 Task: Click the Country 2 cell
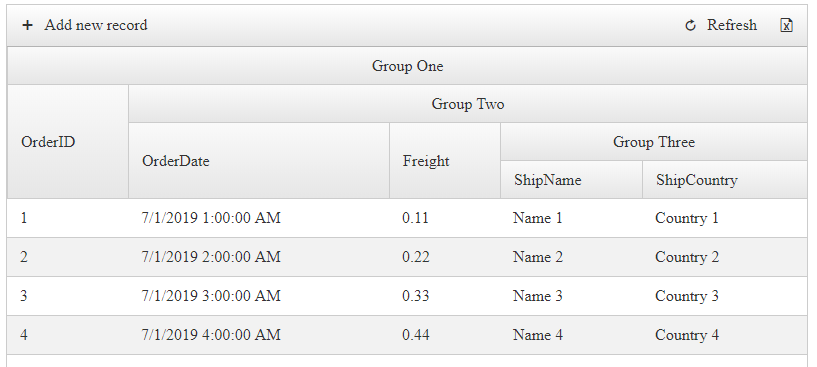coord(725,257)
